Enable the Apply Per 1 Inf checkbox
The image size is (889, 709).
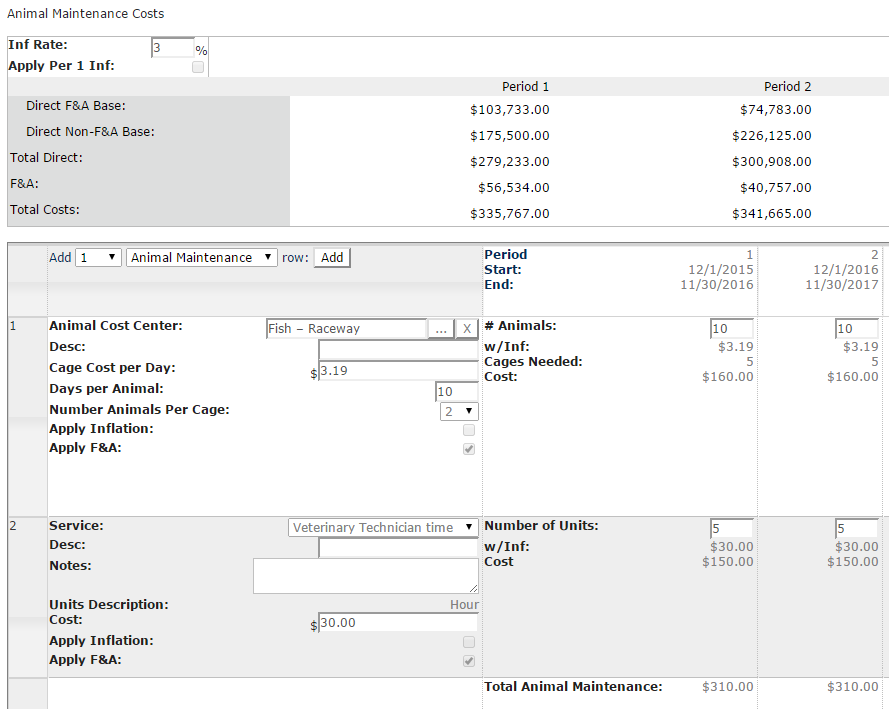tap(198, 67)
